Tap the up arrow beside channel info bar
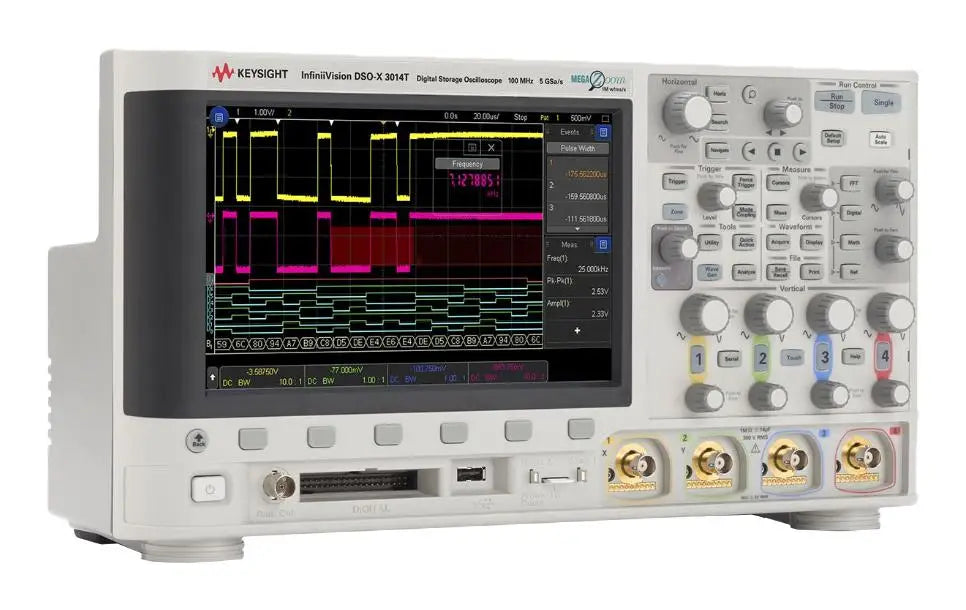This screenshot has height=610, width=966. coord(213,377)
